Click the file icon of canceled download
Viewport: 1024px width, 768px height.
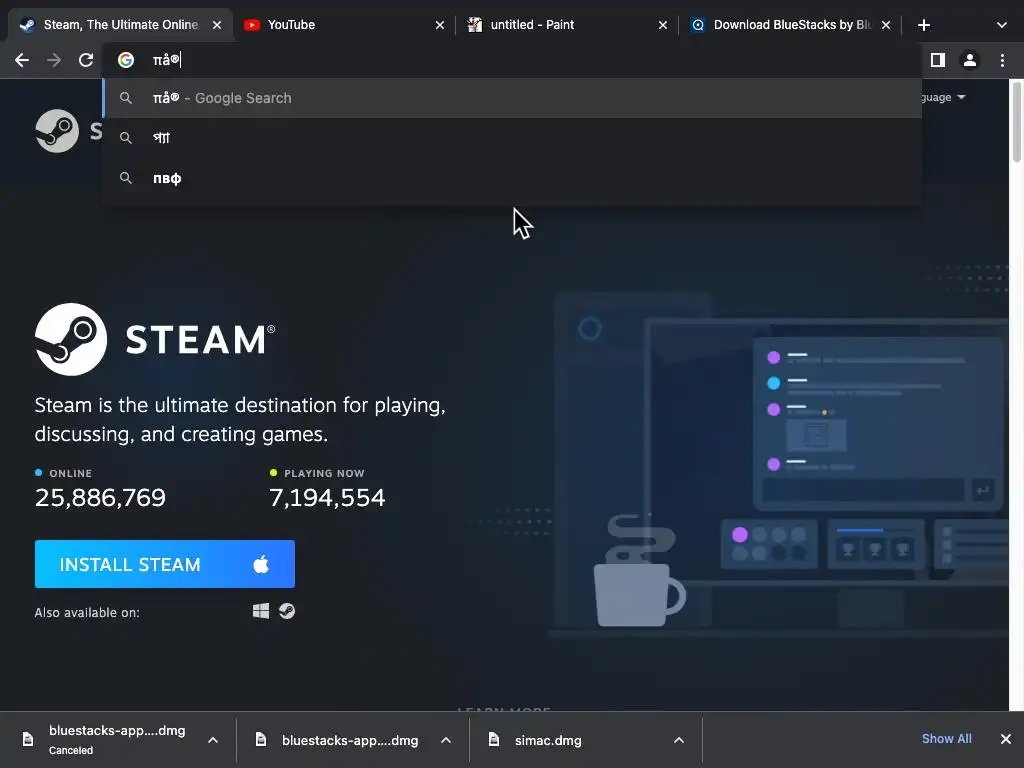(x=28, y=739)
